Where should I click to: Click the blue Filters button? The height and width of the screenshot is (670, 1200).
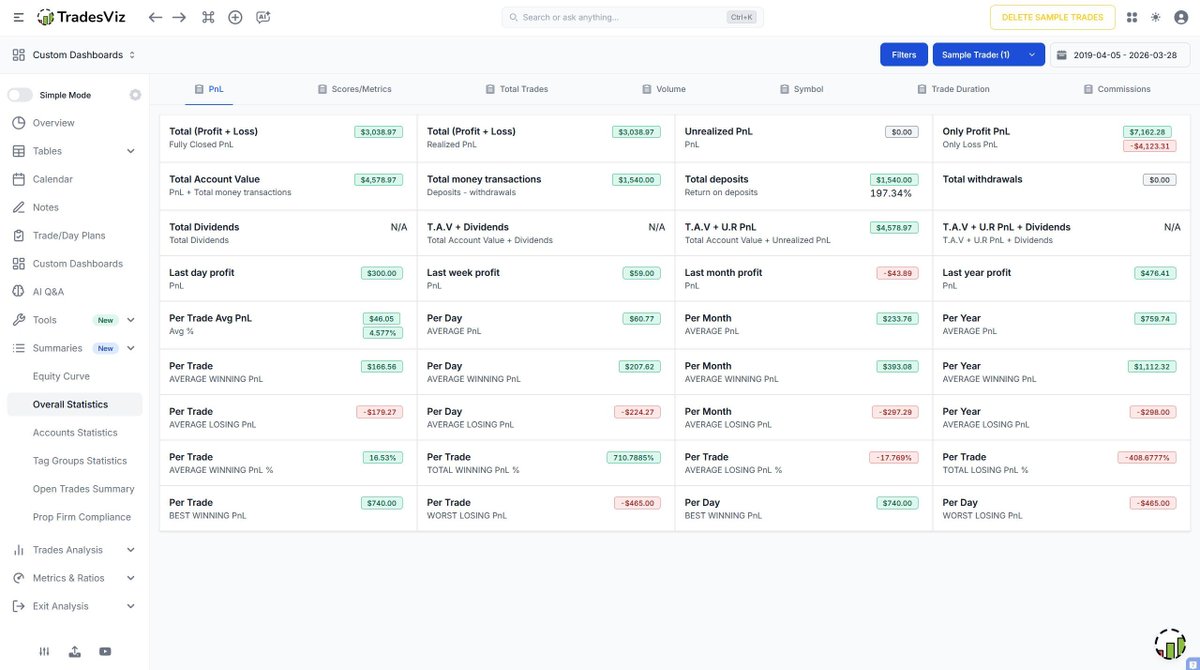click(903, 55)
